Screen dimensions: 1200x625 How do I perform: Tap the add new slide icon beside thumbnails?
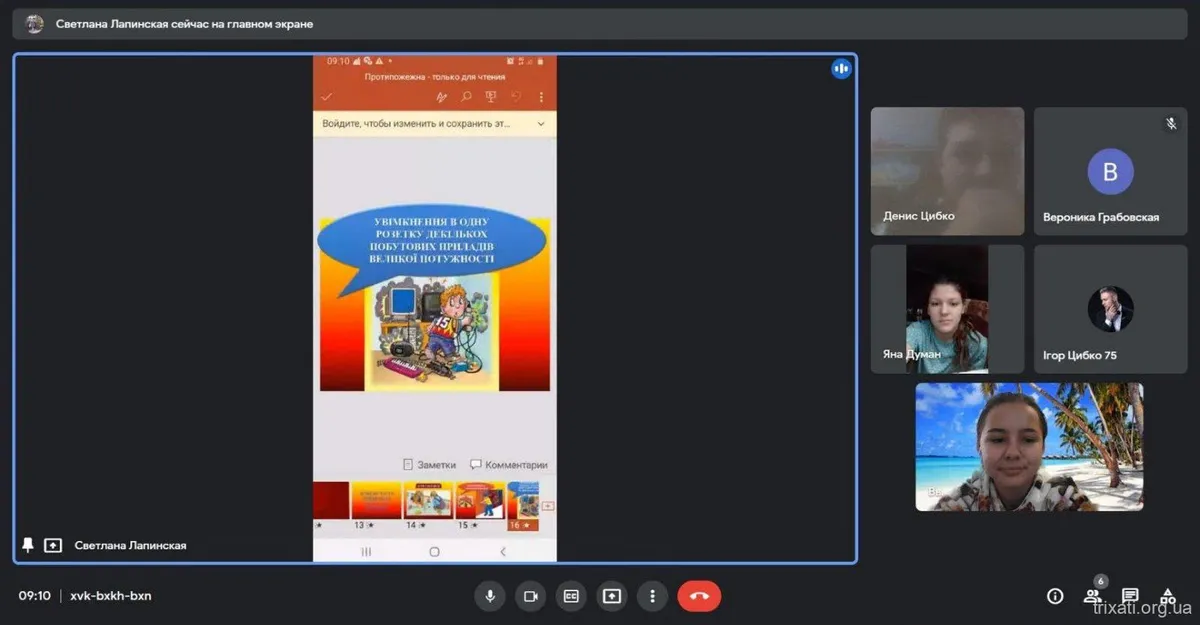548,506
